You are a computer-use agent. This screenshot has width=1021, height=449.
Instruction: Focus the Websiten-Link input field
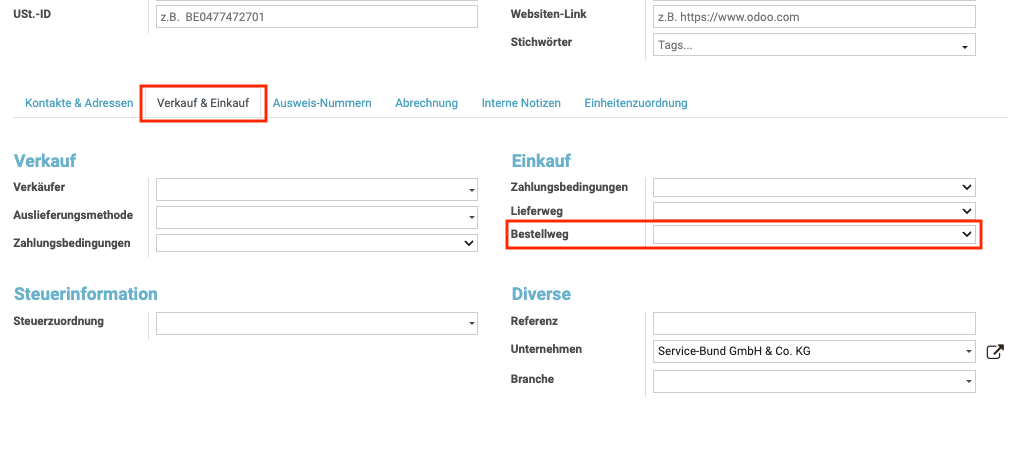pos(813,17)
